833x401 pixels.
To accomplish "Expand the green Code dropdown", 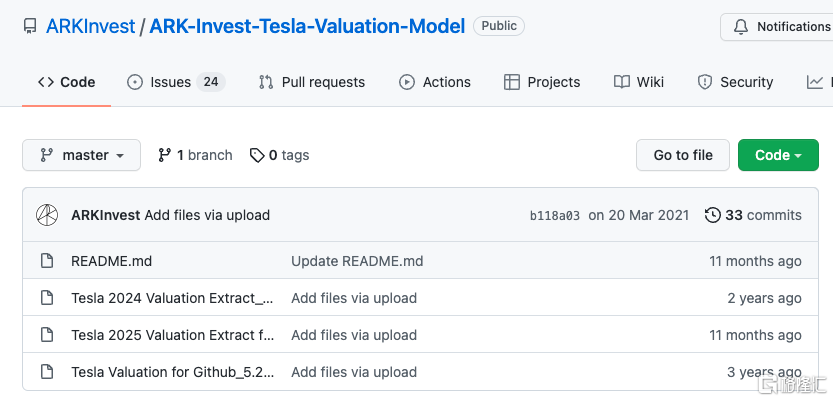I will click(x=778, y=155).
